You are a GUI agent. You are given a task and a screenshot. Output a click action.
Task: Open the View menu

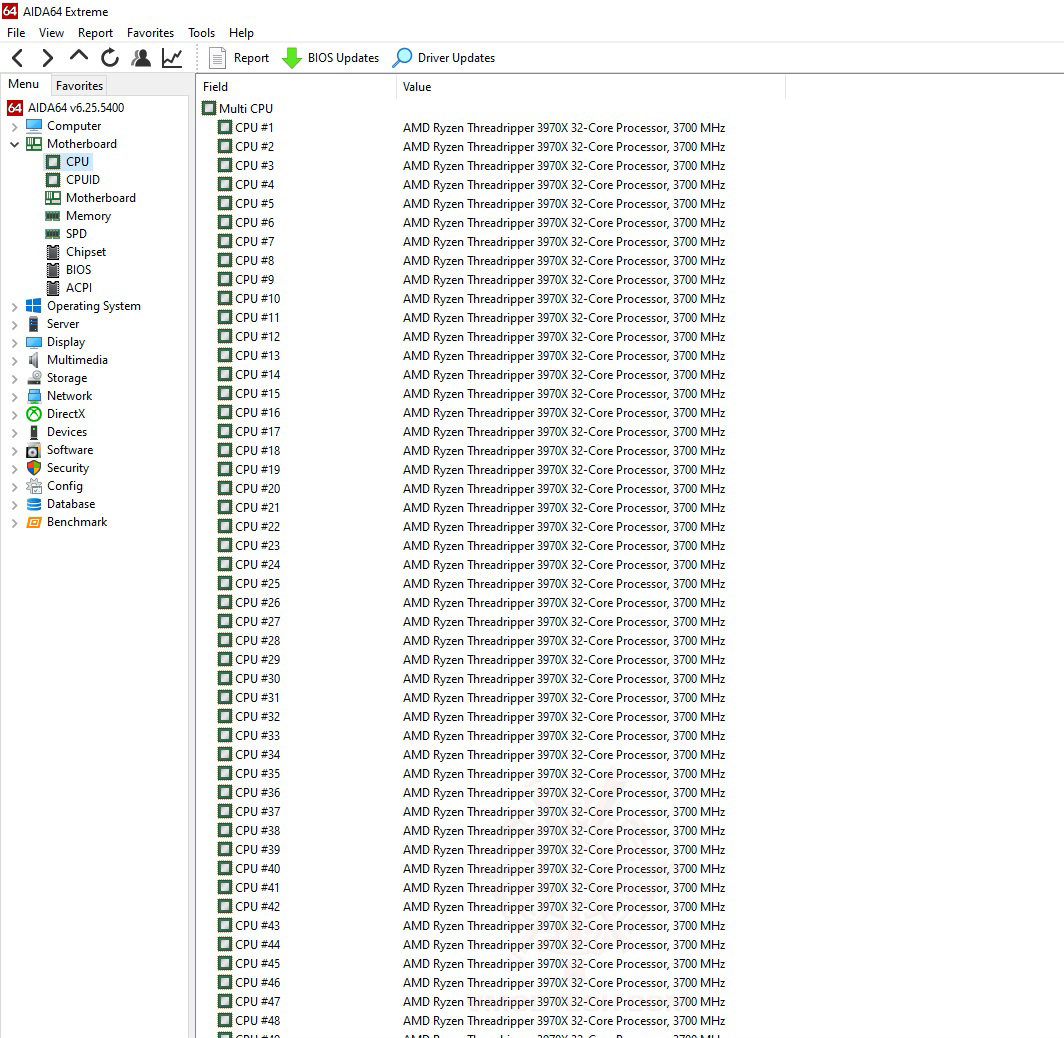click(x=51, y=33)
